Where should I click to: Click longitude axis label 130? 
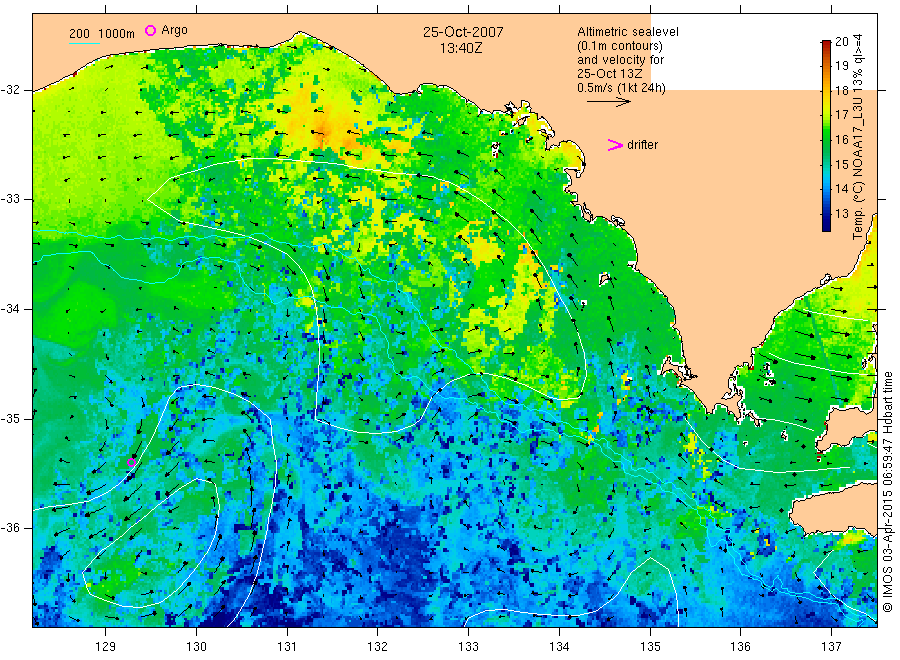(x=196, y=647)
